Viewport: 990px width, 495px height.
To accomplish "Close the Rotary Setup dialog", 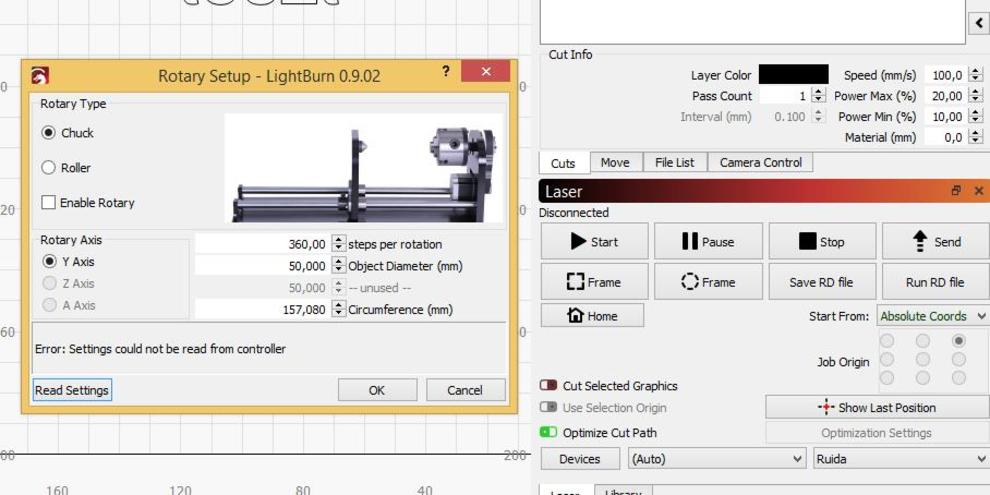I will coord(486,71).
